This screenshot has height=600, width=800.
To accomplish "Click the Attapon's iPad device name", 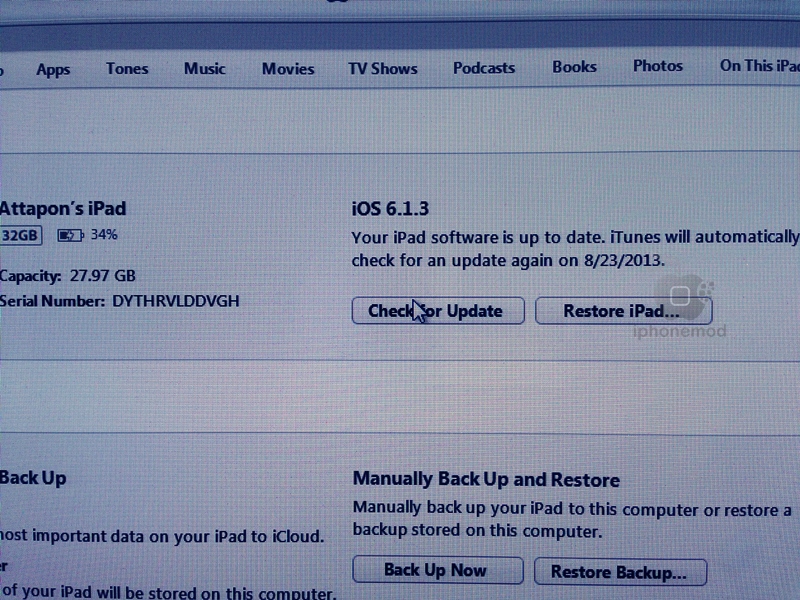I will tap(63, 209).
